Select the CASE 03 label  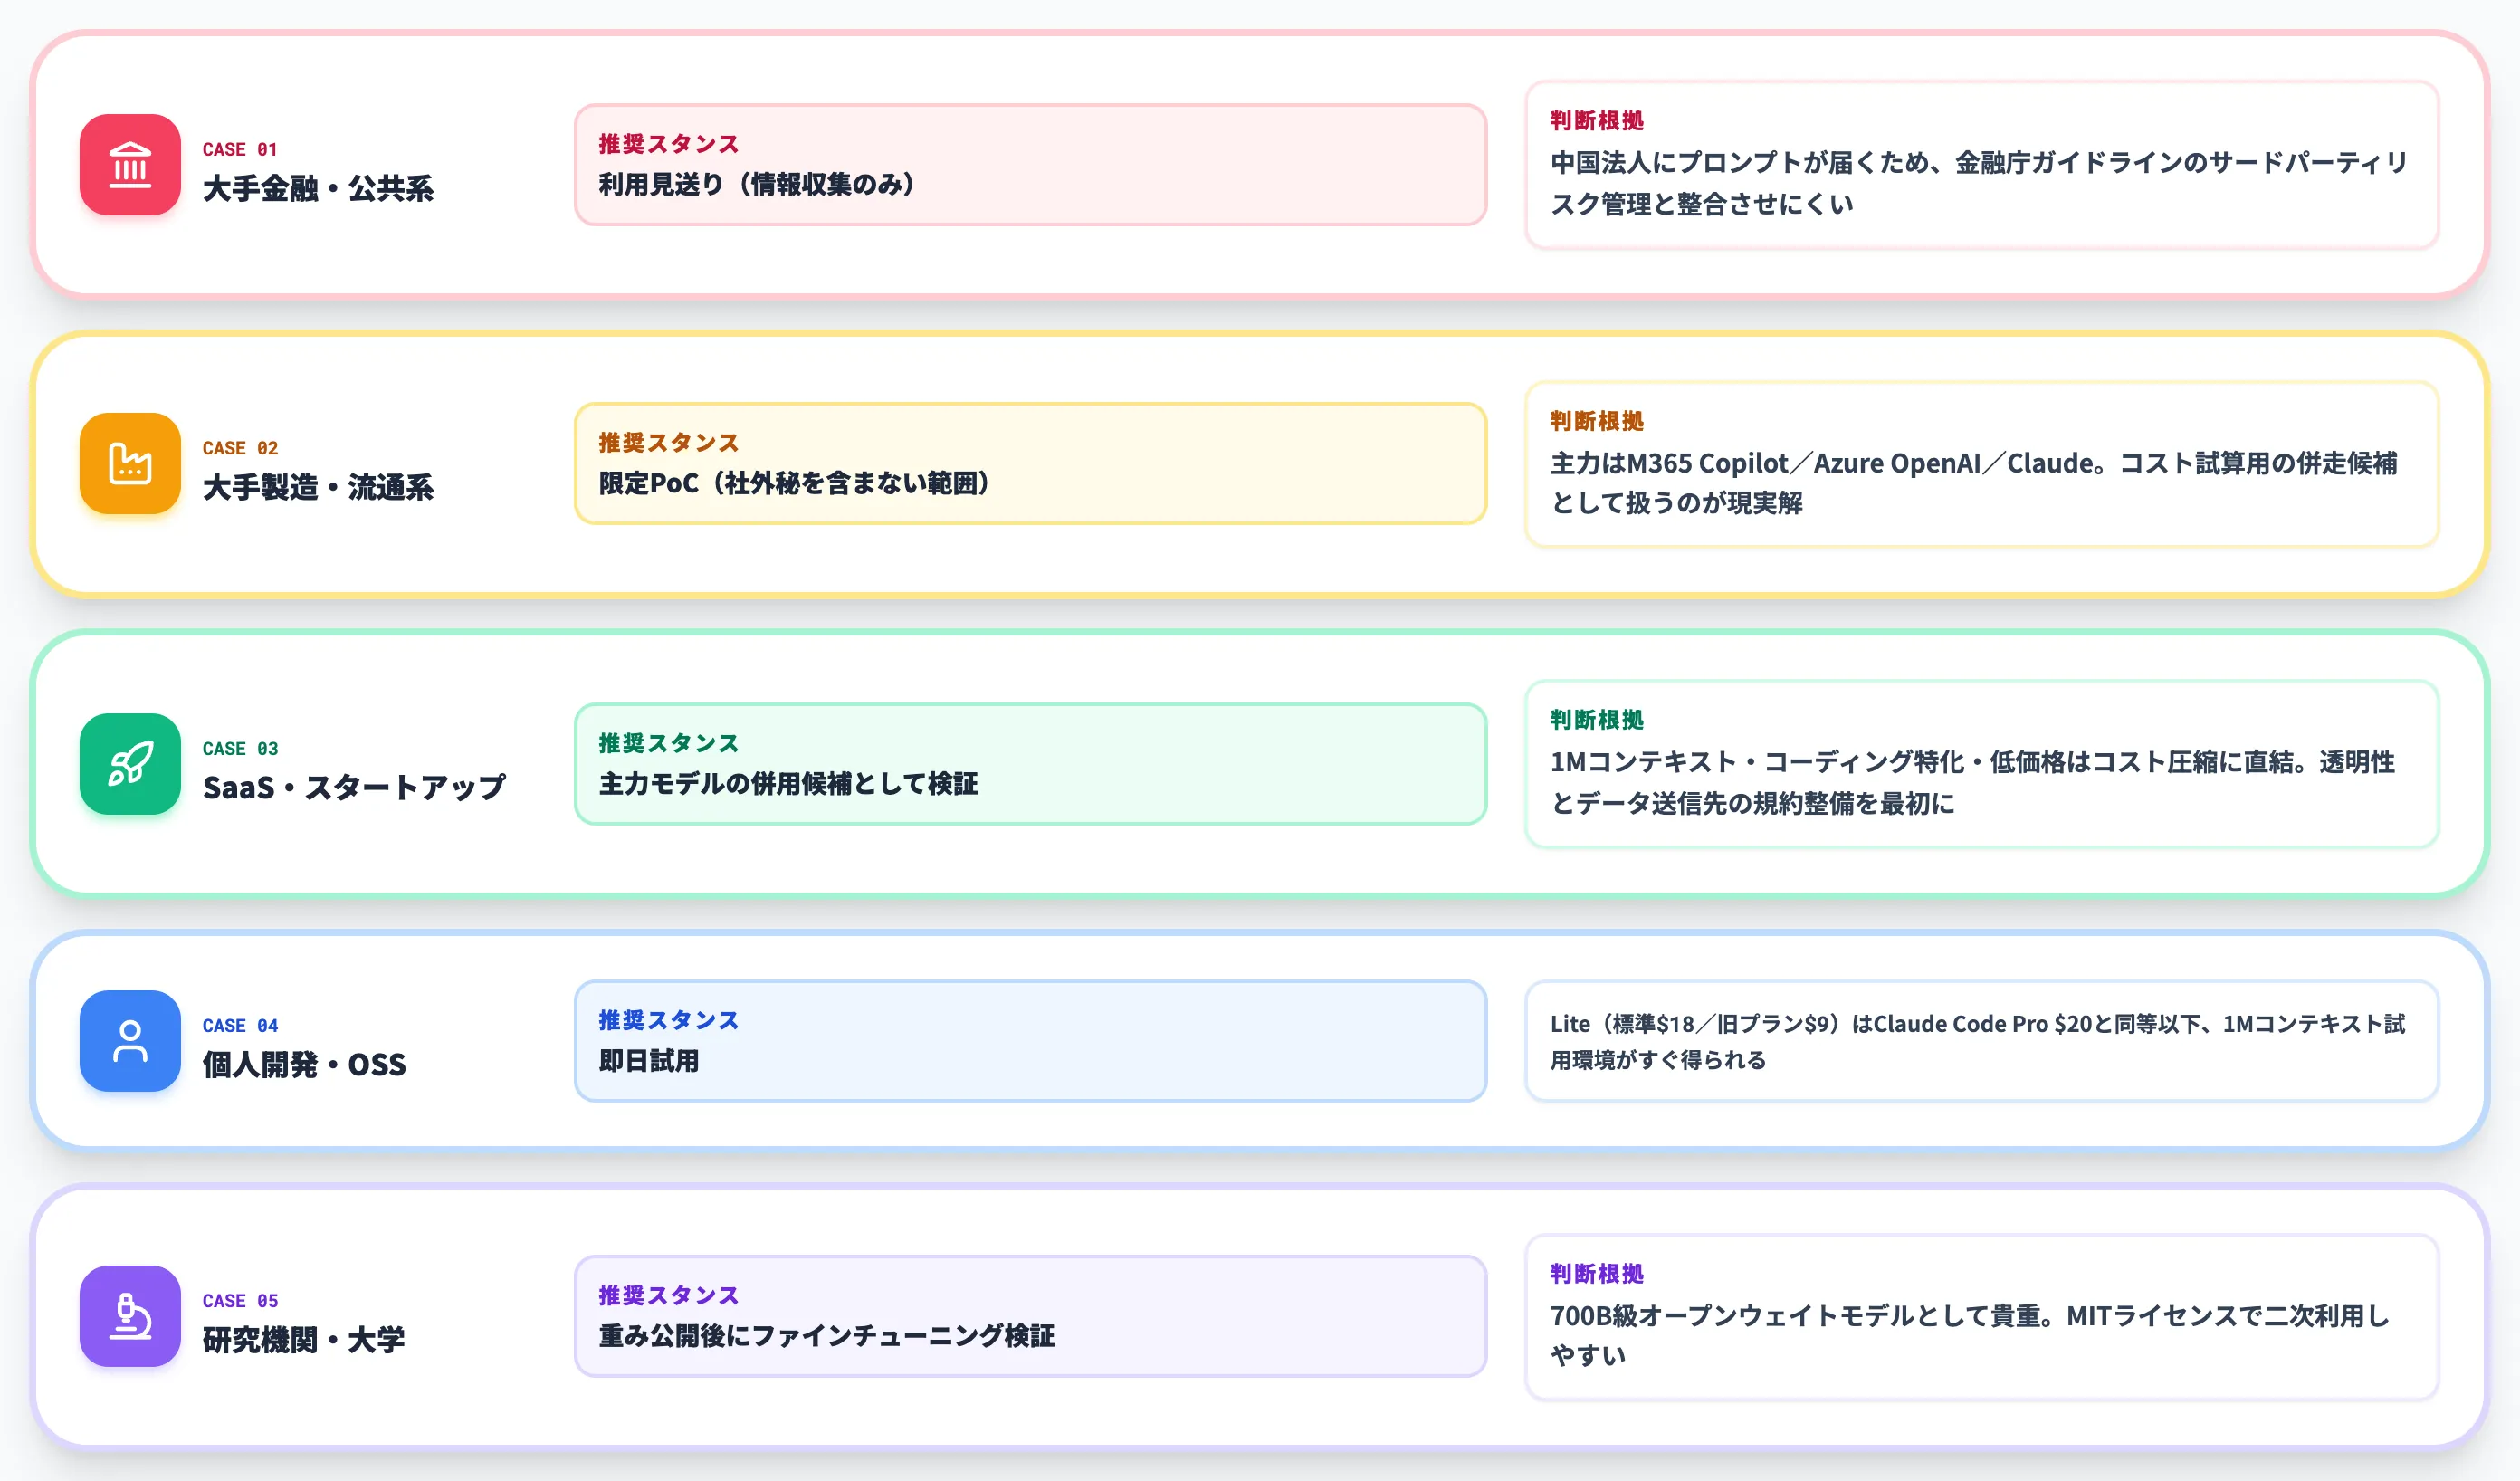[240, 748]
